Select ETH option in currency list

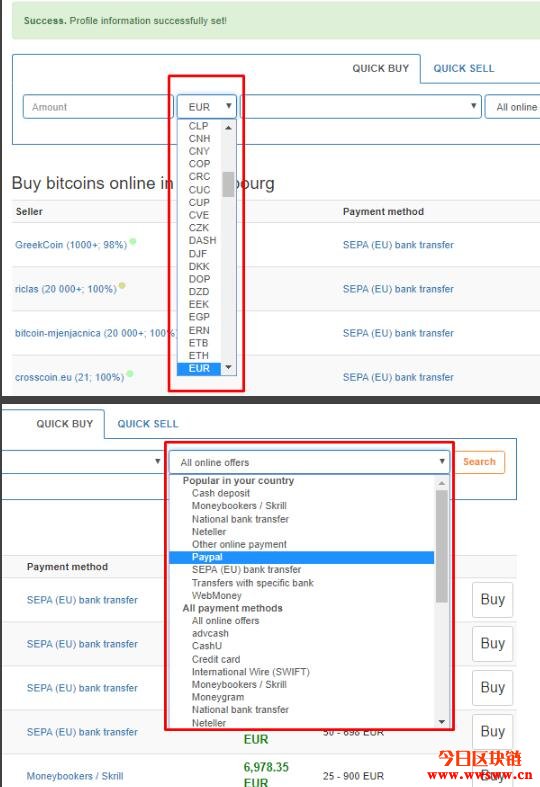point(199,355)
